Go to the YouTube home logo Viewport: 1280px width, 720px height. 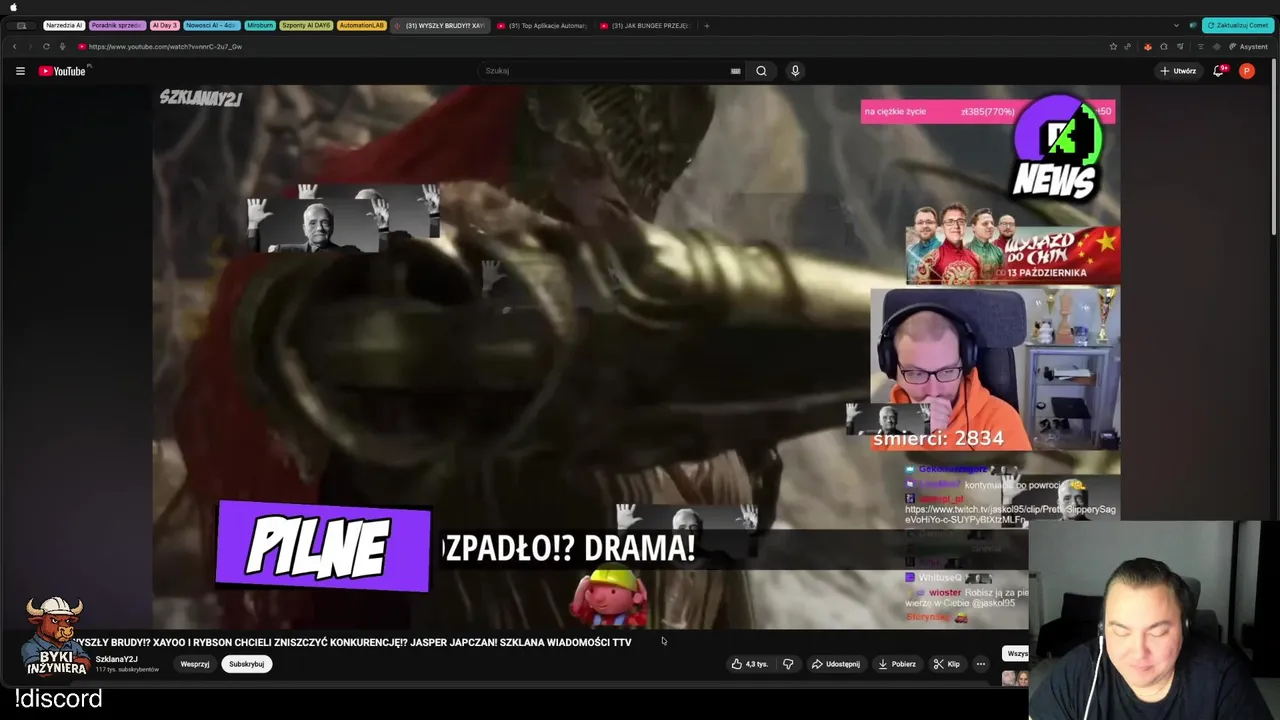point(62,71)
